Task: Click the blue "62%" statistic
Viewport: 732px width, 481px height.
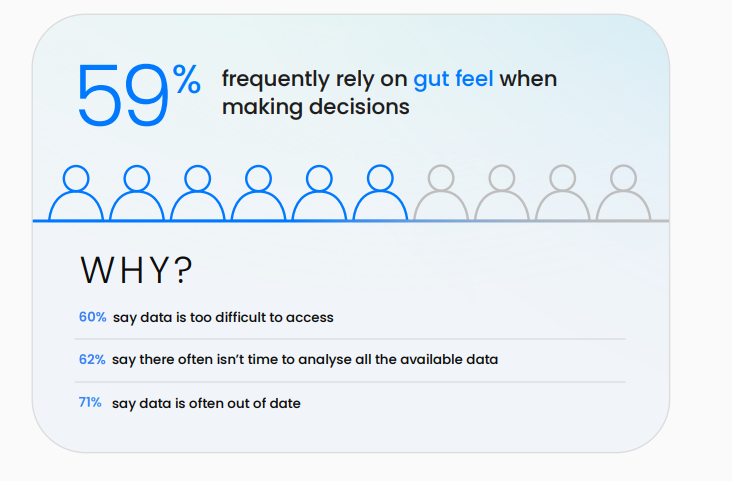Action: point(93,359)
